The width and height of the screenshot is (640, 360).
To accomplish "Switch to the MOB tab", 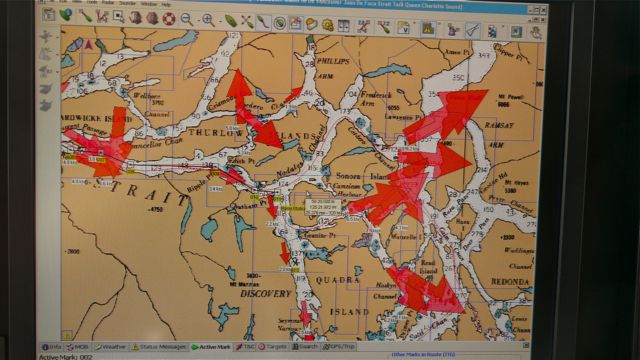I will [x=78, y=347].
